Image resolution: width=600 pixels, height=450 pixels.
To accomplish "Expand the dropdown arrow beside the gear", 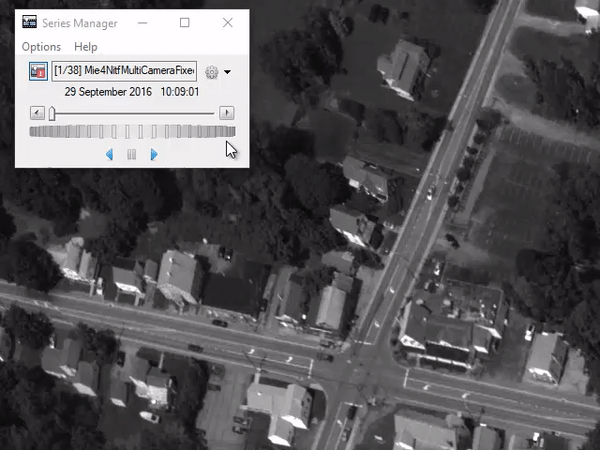I will pyautogui.click(x=228, y=72).
